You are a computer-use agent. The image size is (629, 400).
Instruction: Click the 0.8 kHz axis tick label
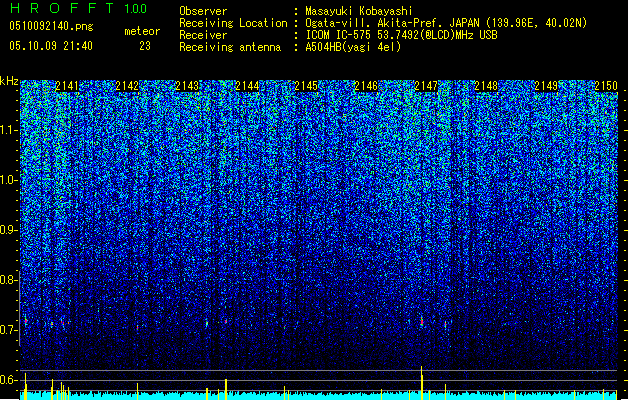pos(9,280)
